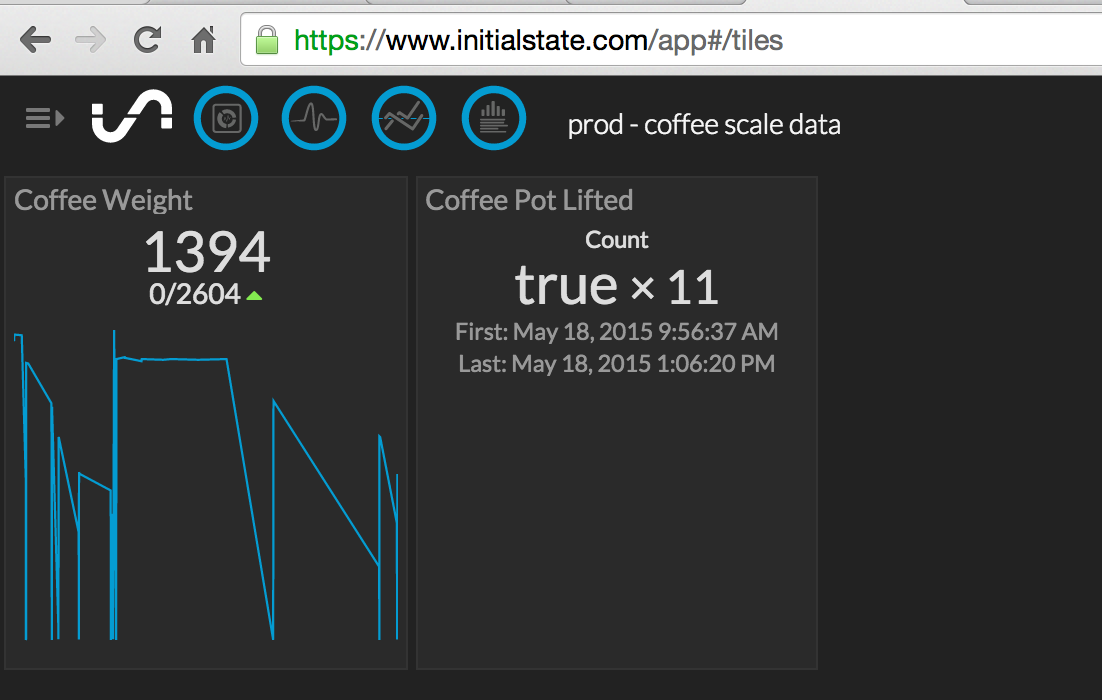Open the Lines chart view icon
This screenshot has height=700, width=1102.
point(404,119)
